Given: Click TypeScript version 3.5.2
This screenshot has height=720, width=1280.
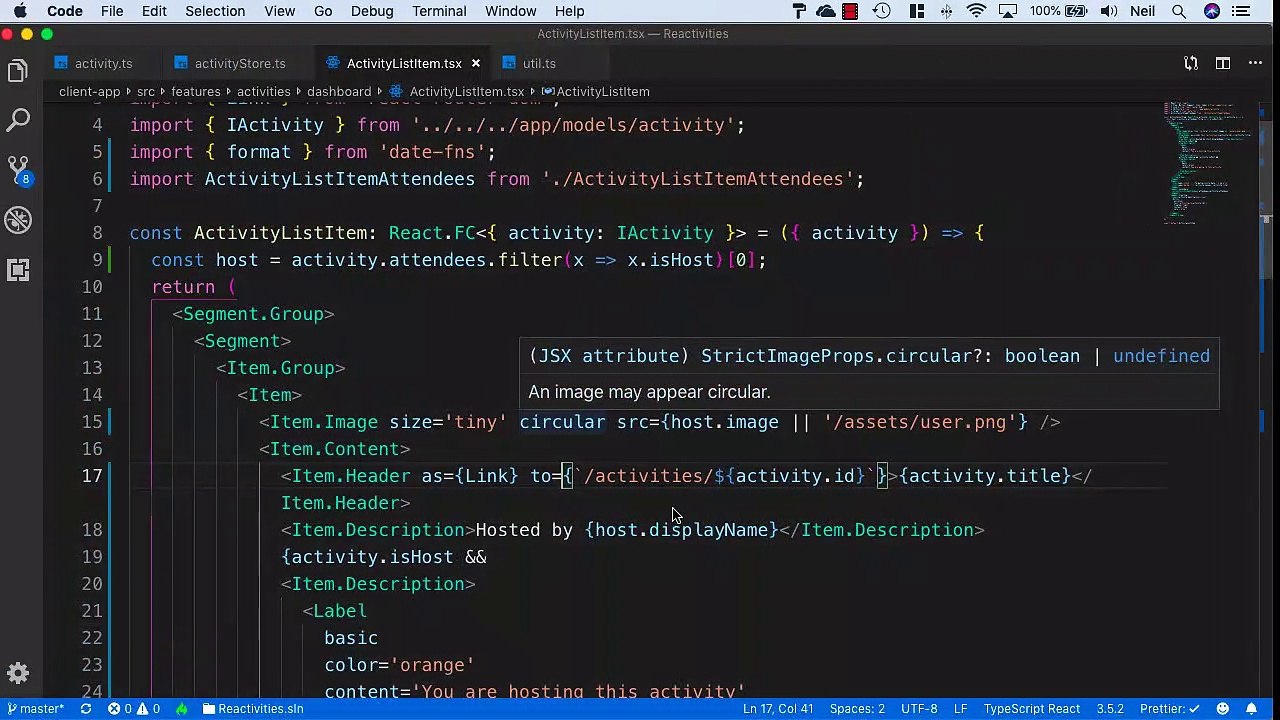Looking at the screenshot, I should (x=1110, y=709).
